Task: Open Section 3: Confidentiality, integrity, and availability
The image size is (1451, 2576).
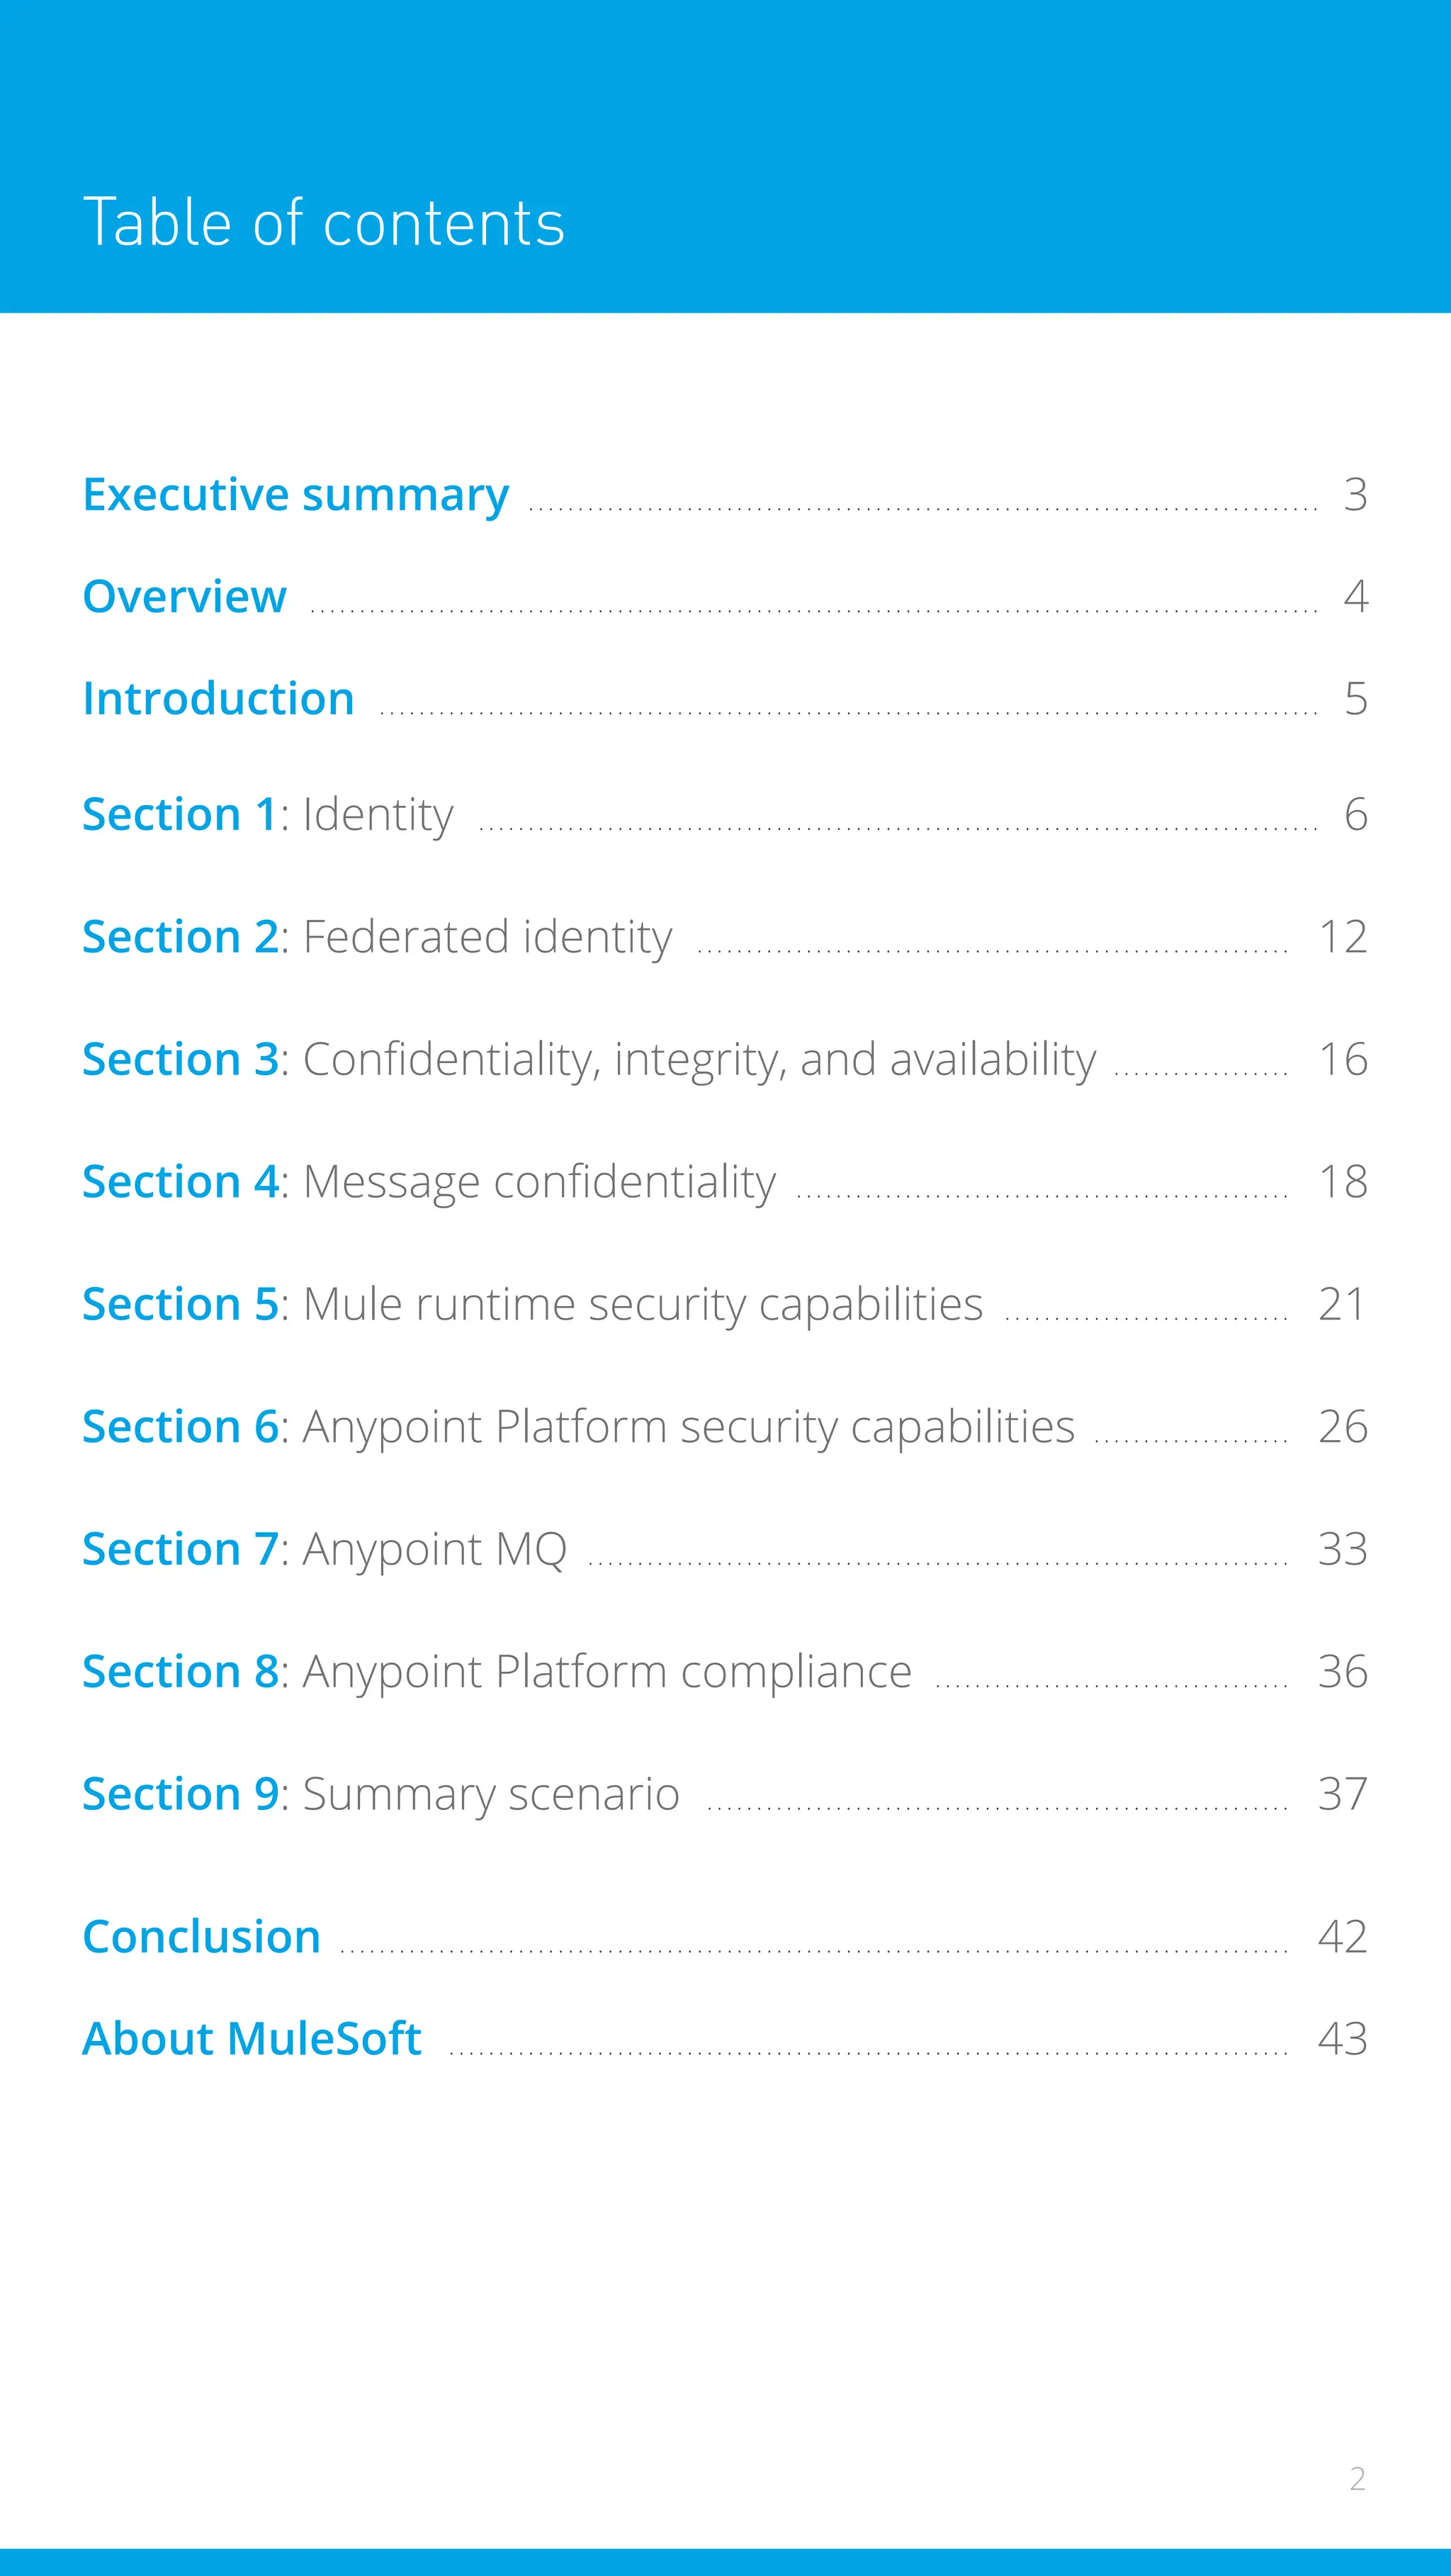Action: pos(589,1060)
